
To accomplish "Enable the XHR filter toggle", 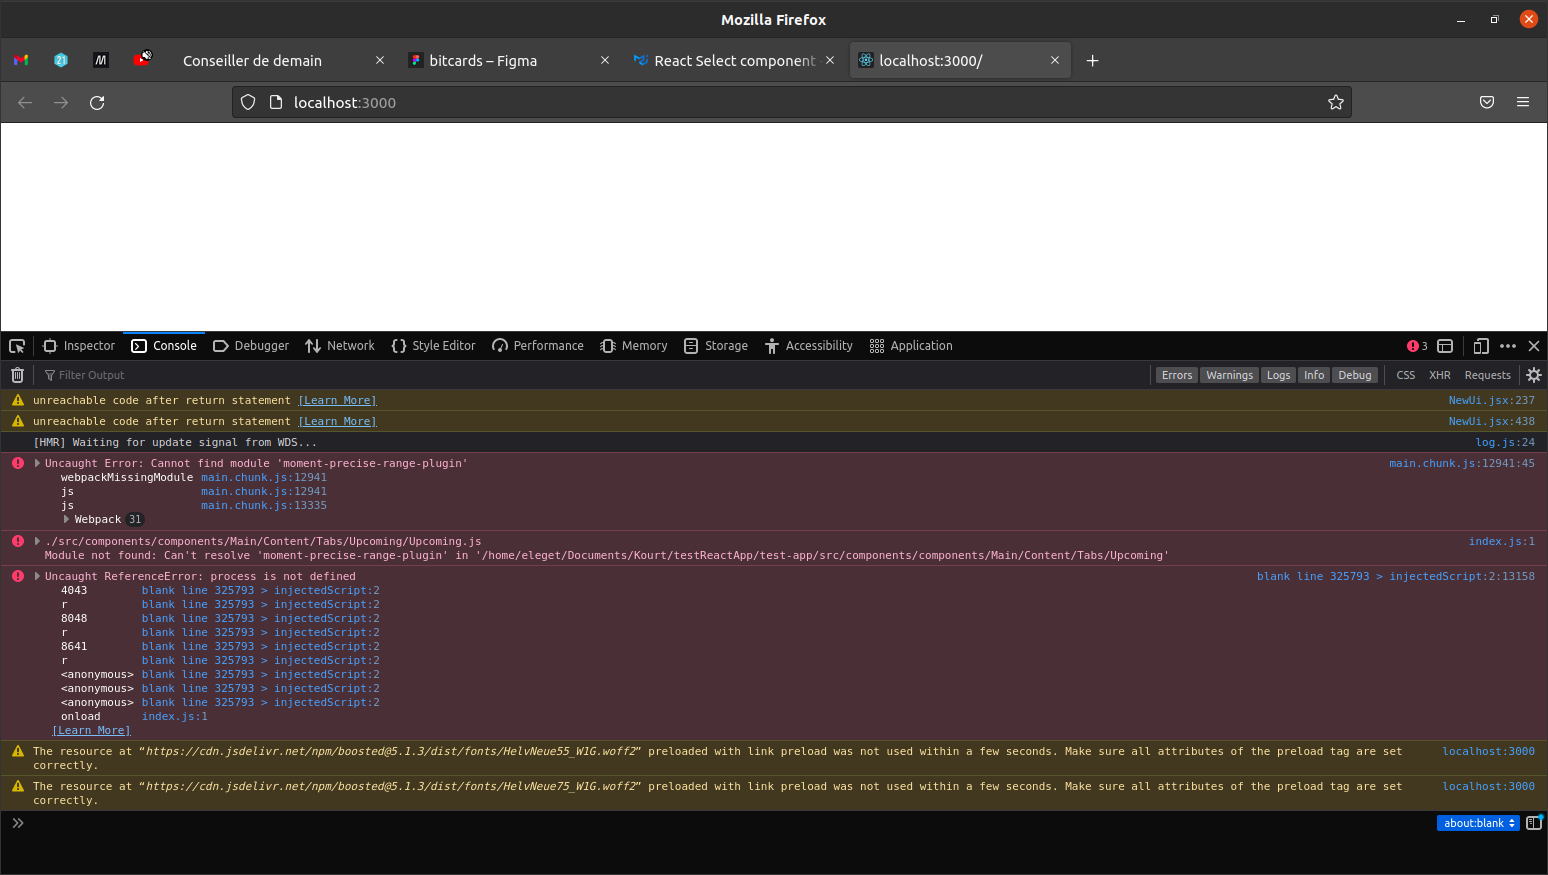I will point(1439,375).
